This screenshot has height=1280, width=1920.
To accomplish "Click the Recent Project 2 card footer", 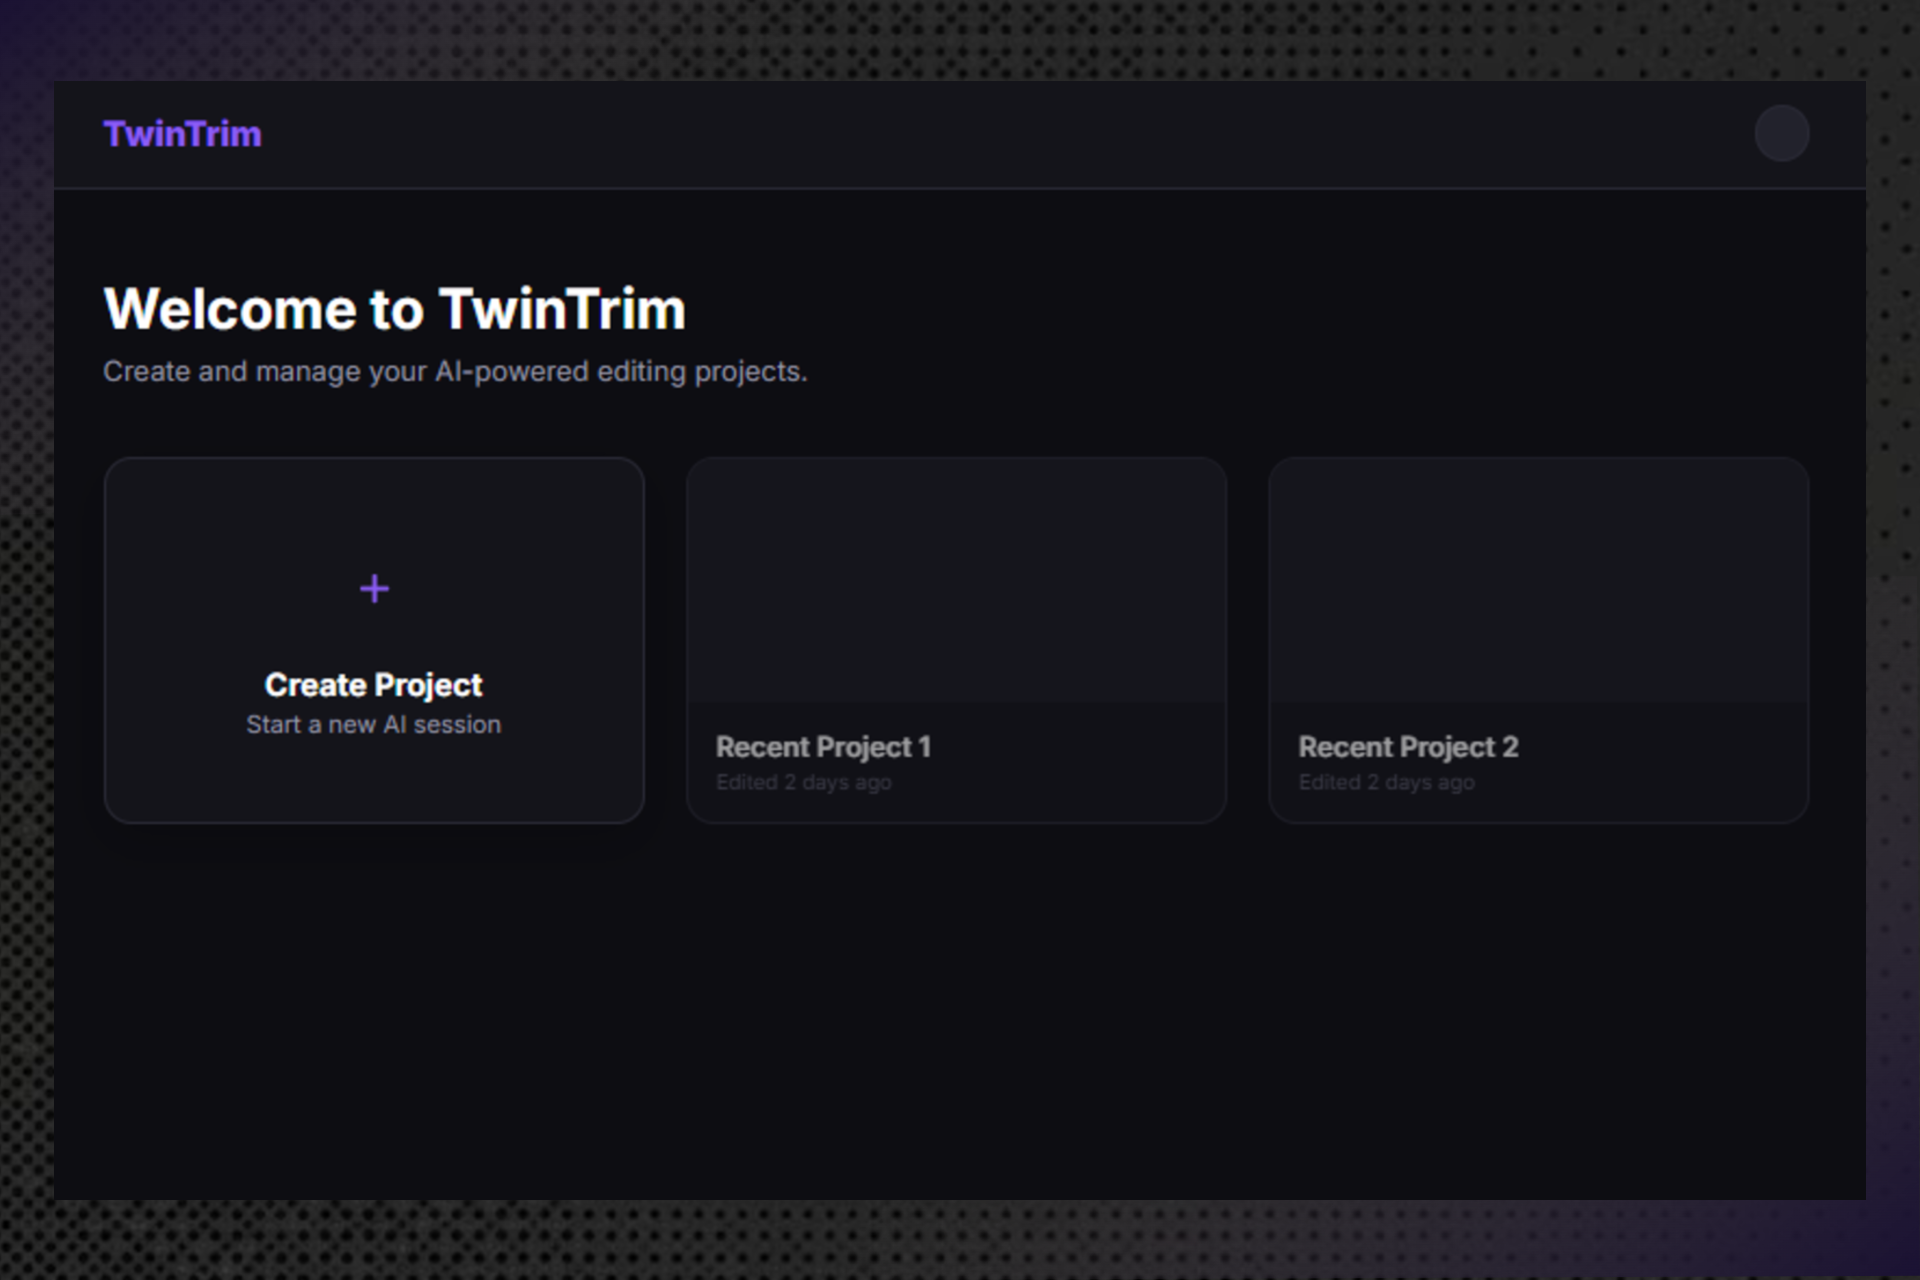I will point(1660,765).
